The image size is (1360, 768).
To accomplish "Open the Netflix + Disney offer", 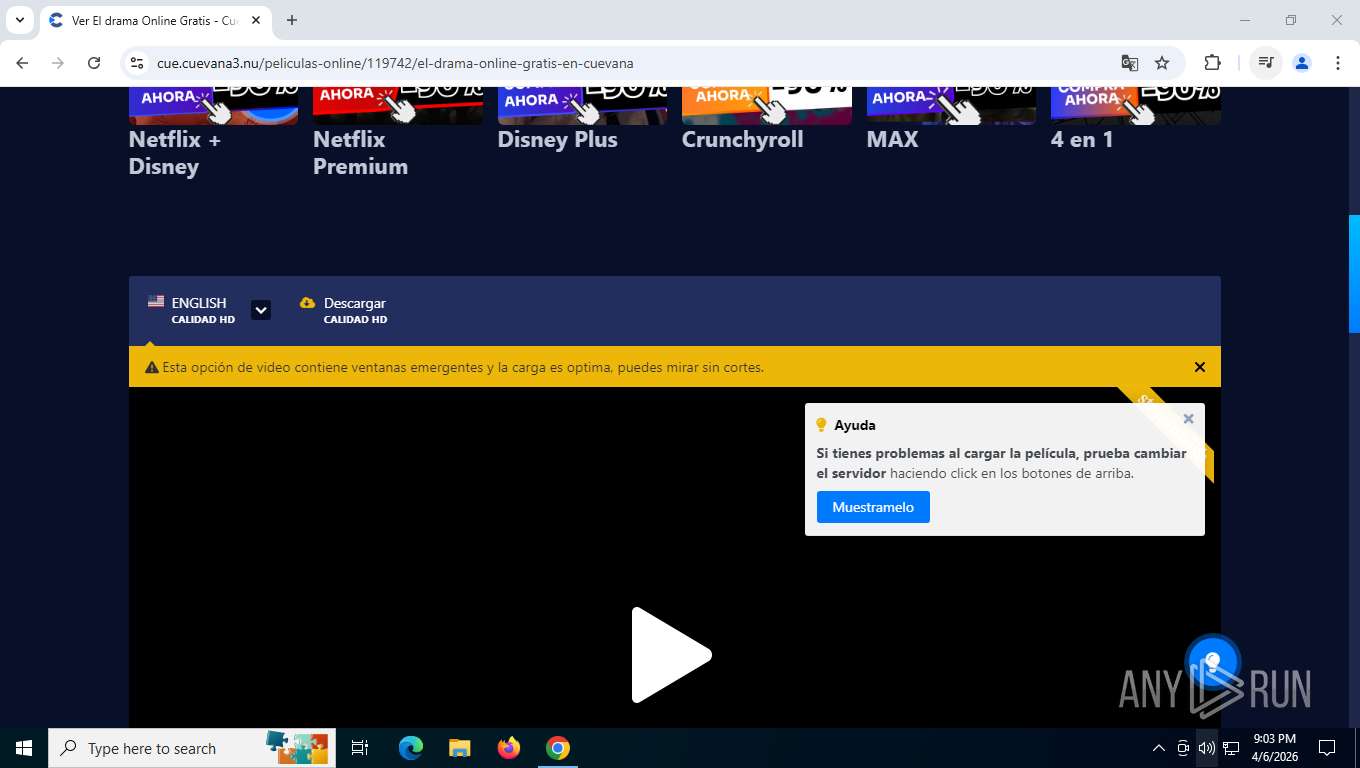I will click(175, 153).
